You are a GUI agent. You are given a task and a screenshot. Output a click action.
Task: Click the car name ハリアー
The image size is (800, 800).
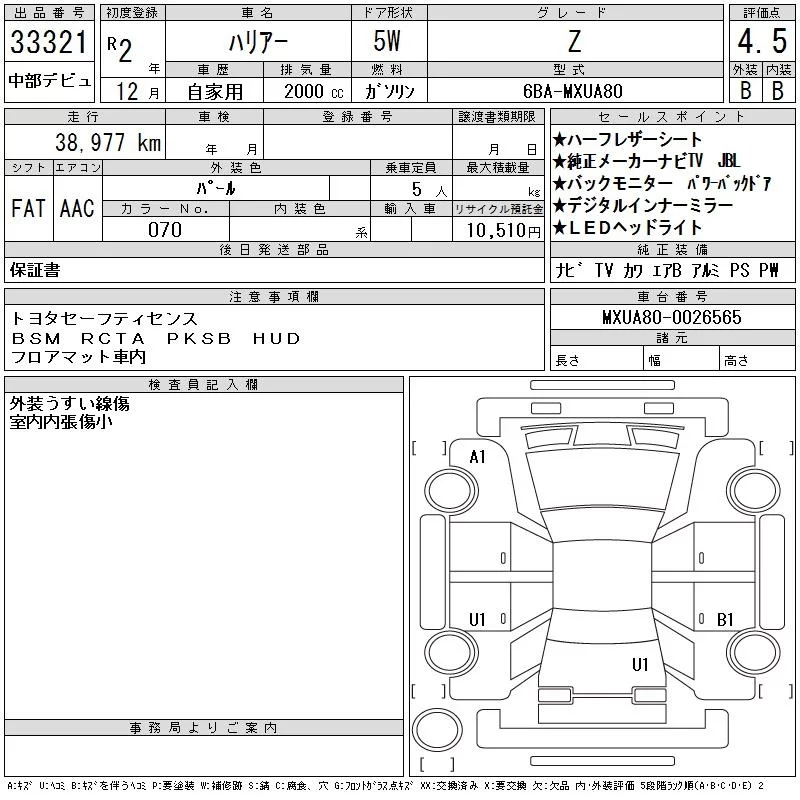coord(258,42)
